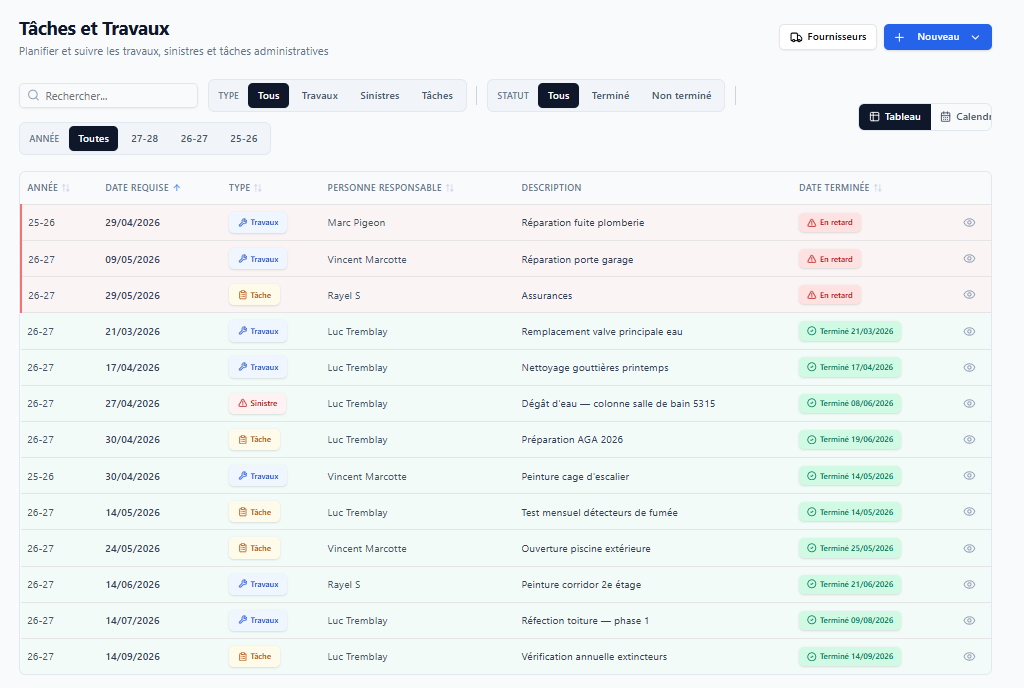Click into the Rechercher search field
1024x688 pixels.
click(x=108, y=95)
